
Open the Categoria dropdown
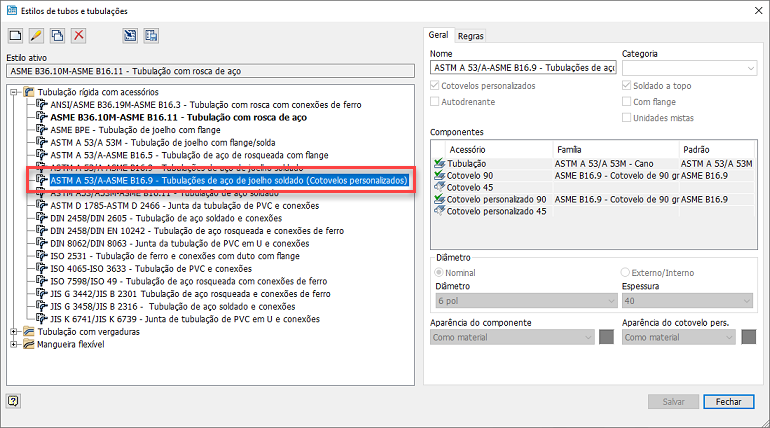(x=689, y=68)
